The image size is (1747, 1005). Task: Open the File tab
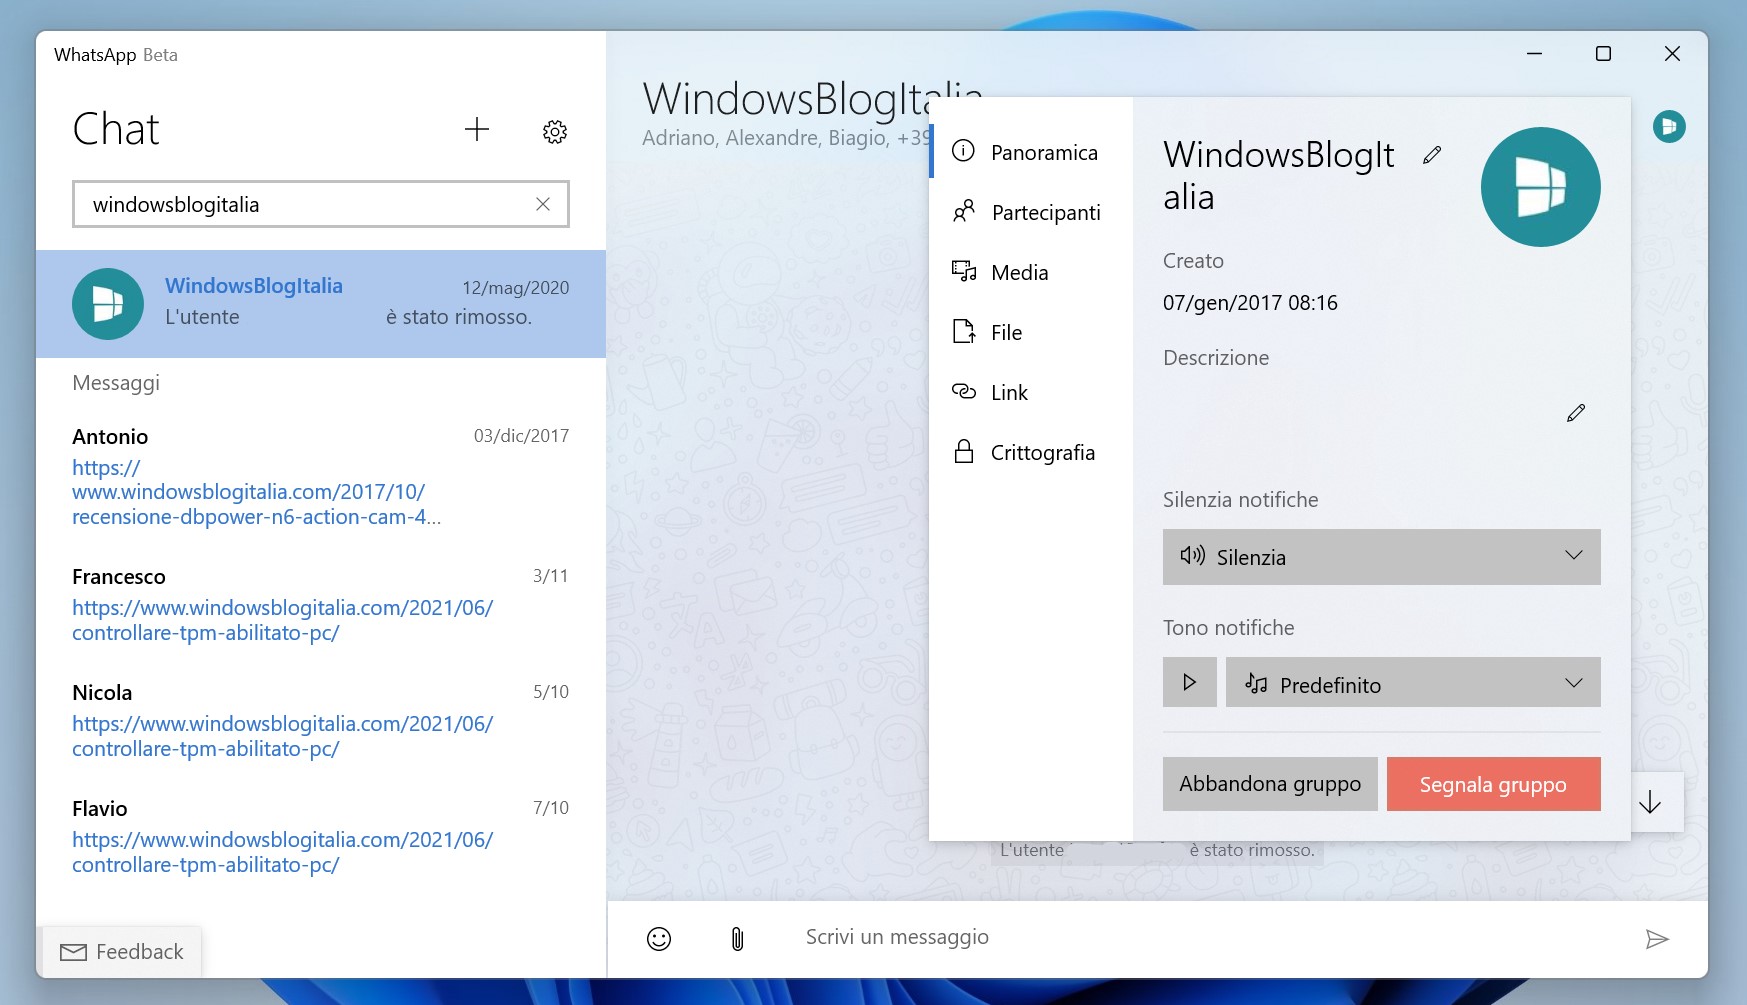1031,332
